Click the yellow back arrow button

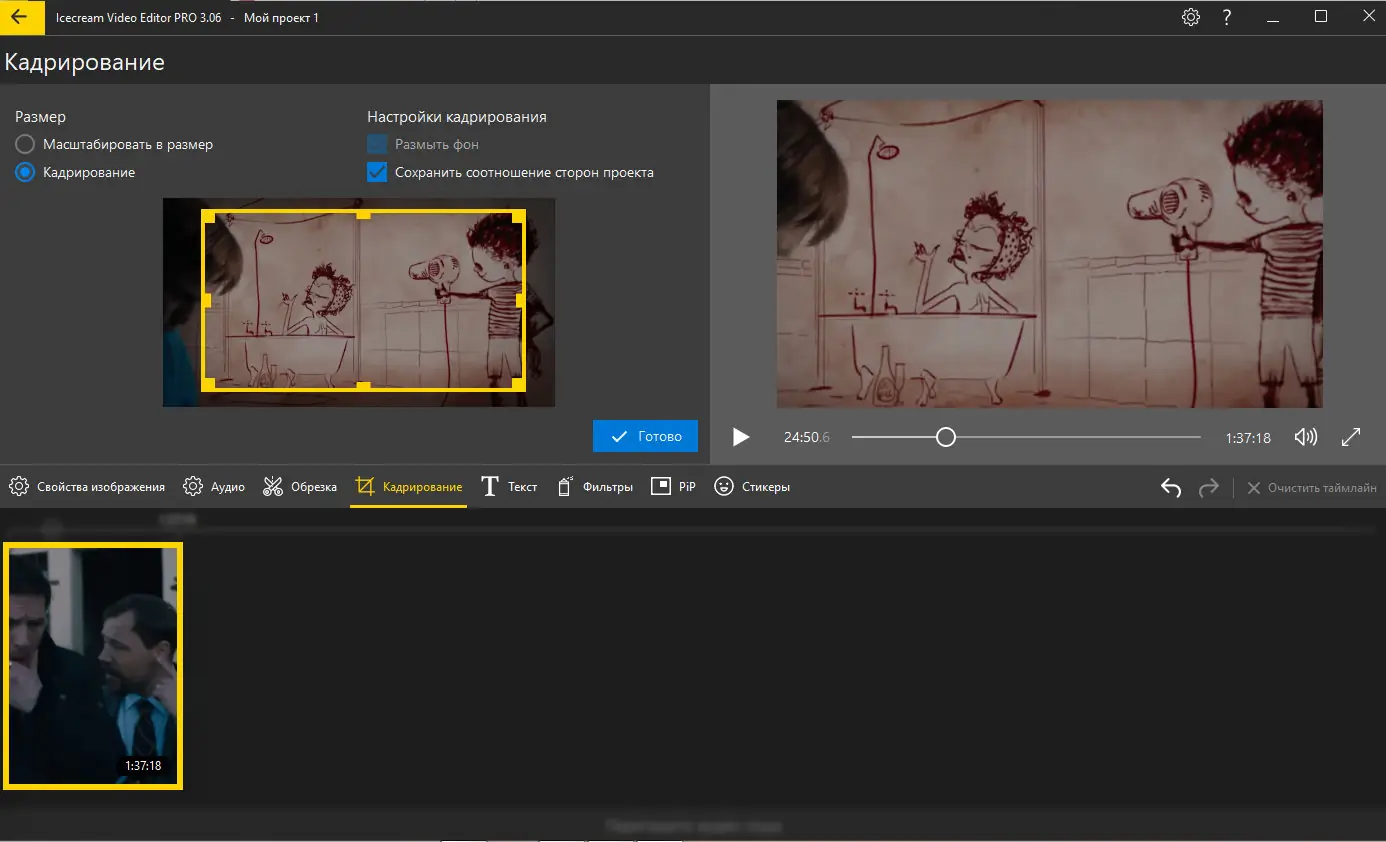click(x=19, y=17)
